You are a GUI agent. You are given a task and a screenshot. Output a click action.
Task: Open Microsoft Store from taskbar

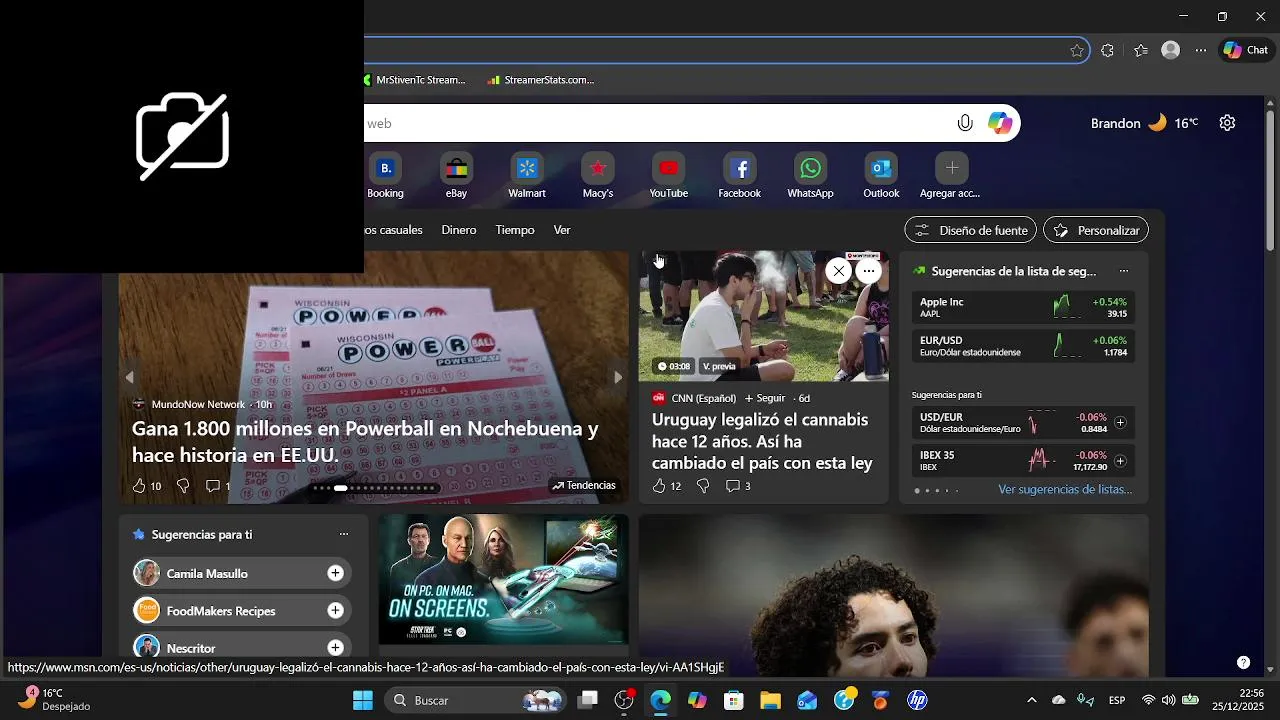tap(734, 700)
